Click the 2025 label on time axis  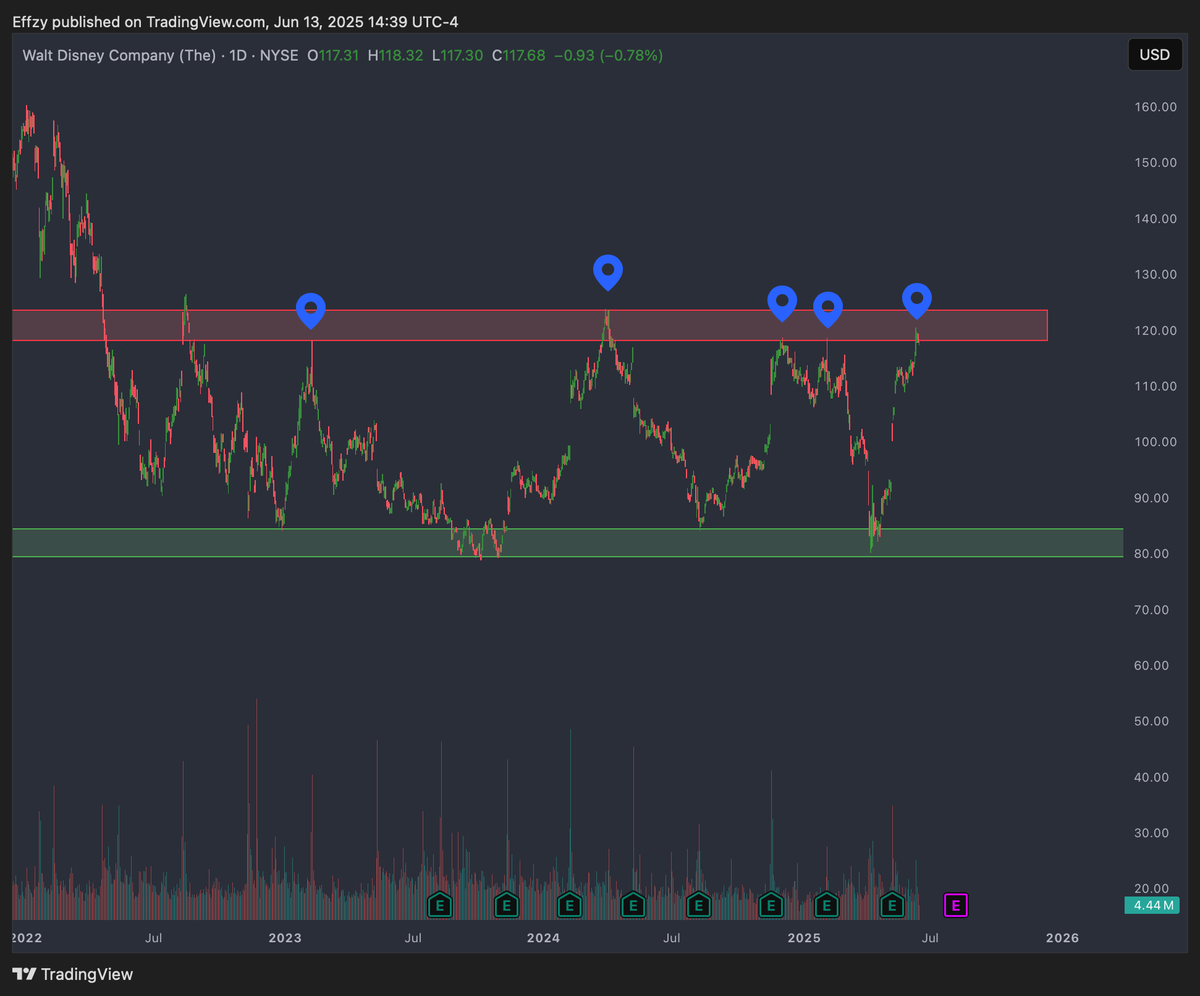click(x=803, y=938)
